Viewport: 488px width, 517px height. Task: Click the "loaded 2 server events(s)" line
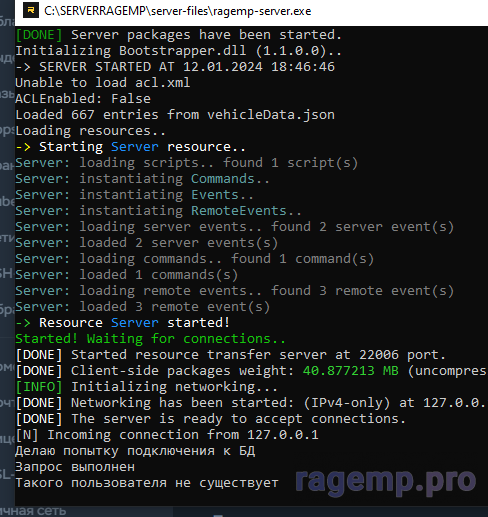pos(146,243)
